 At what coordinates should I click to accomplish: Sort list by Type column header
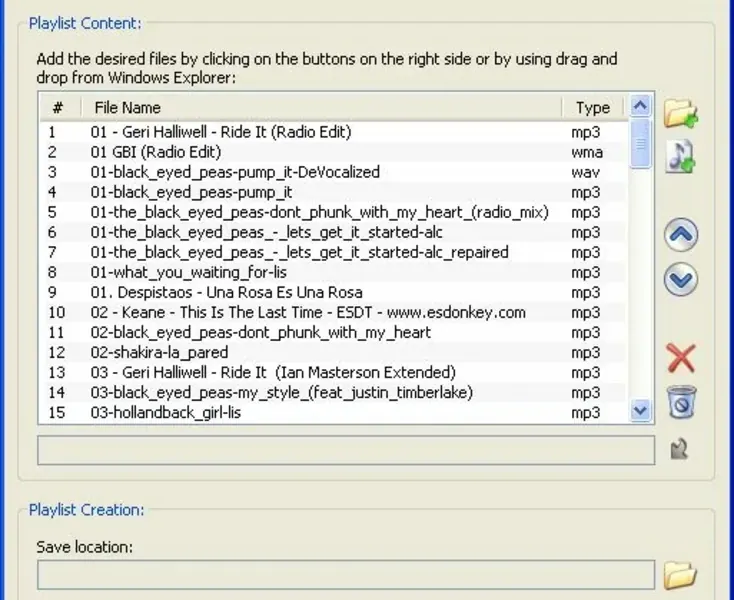click(593, 108)
